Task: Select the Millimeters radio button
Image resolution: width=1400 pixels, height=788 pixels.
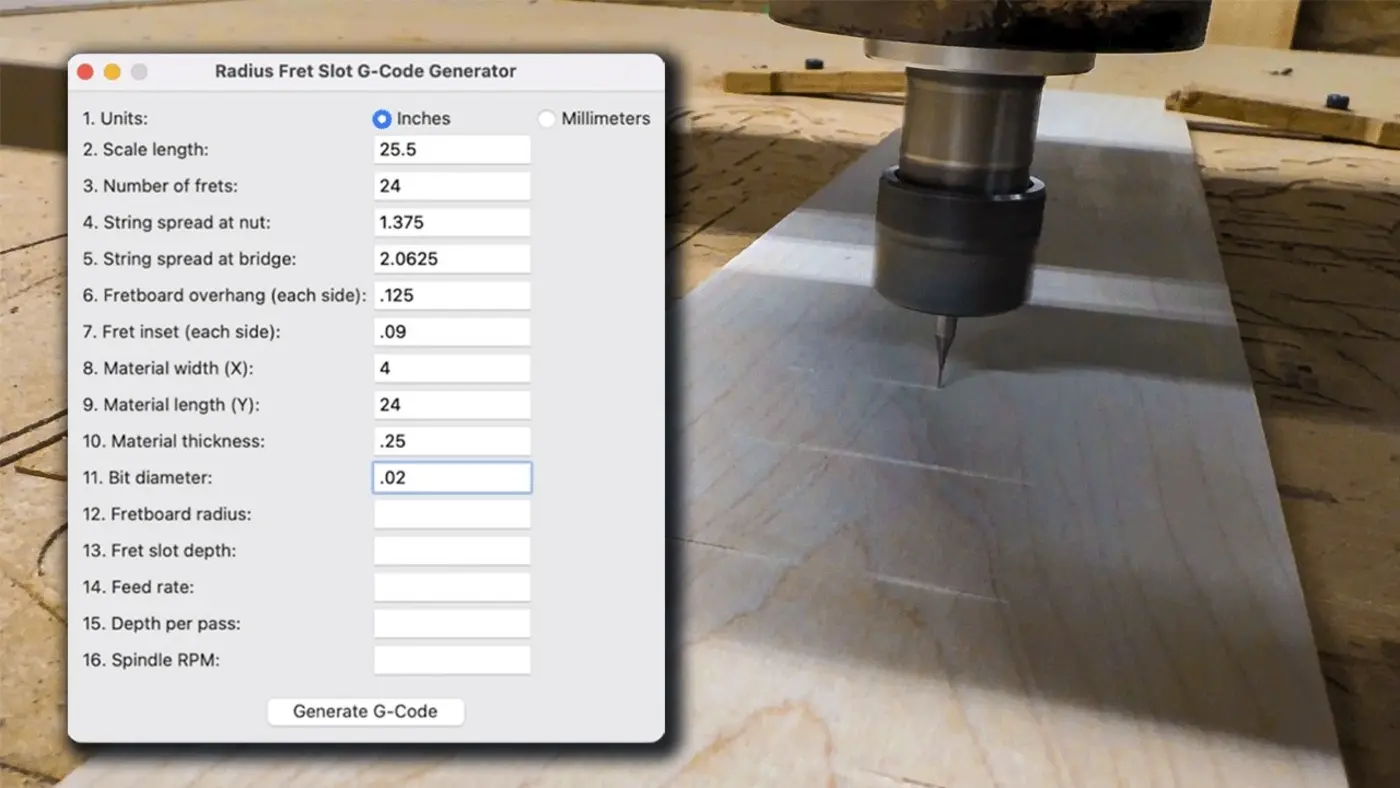Action: coord(547,118)
